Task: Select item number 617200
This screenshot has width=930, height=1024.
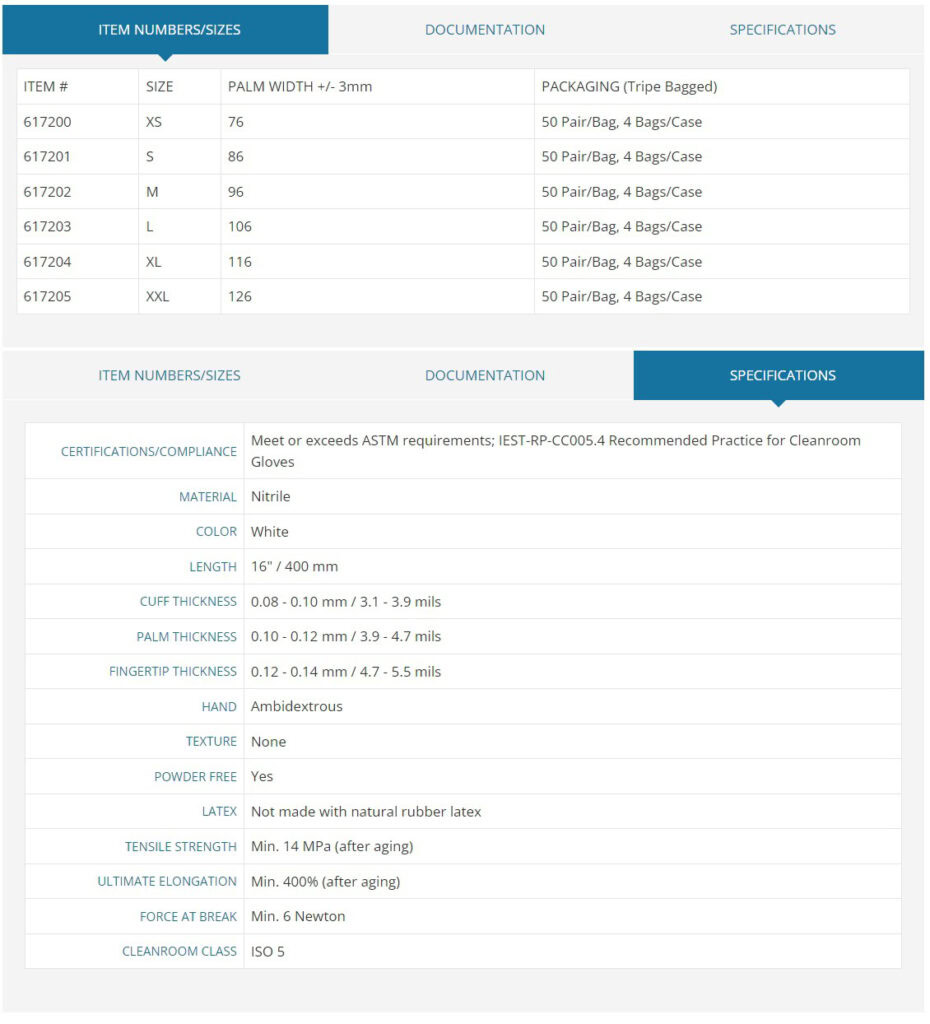Action: click(47, 122)
